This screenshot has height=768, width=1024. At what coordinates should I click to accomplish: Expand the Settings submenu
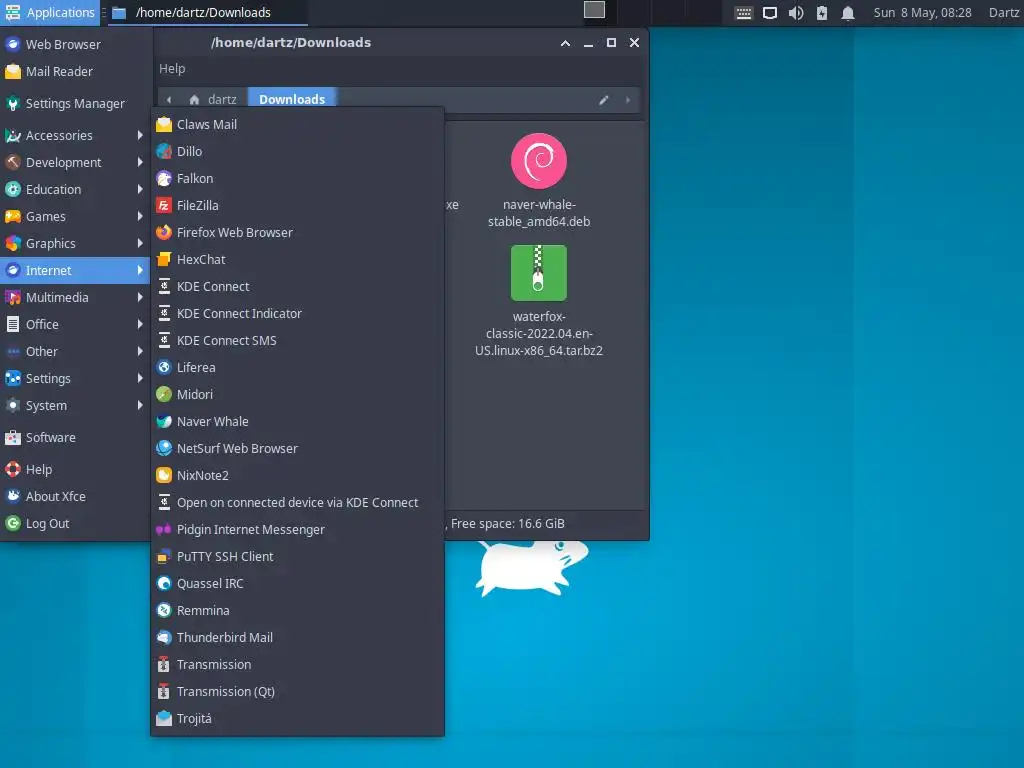tap(74, 378)
